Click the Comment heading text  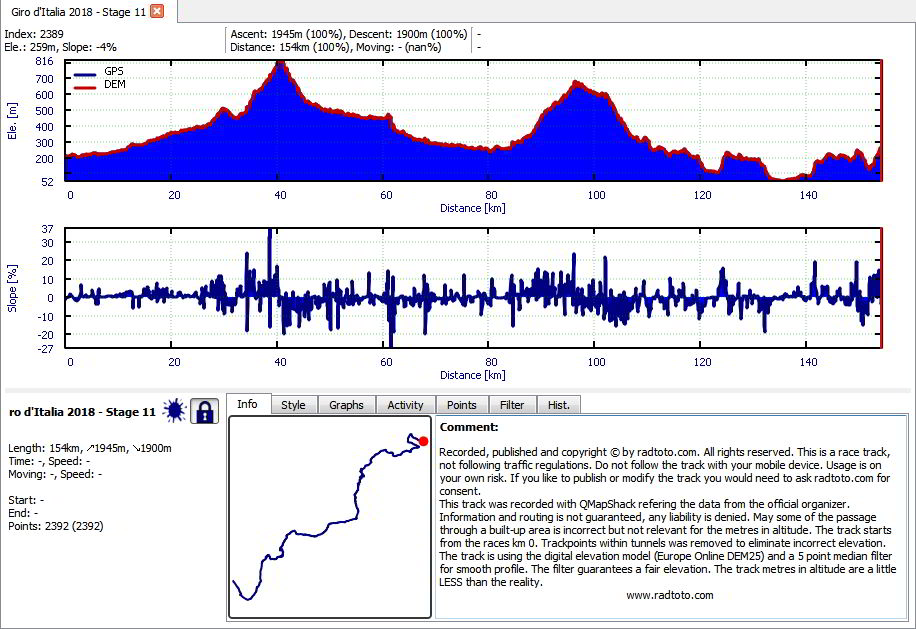469,427
